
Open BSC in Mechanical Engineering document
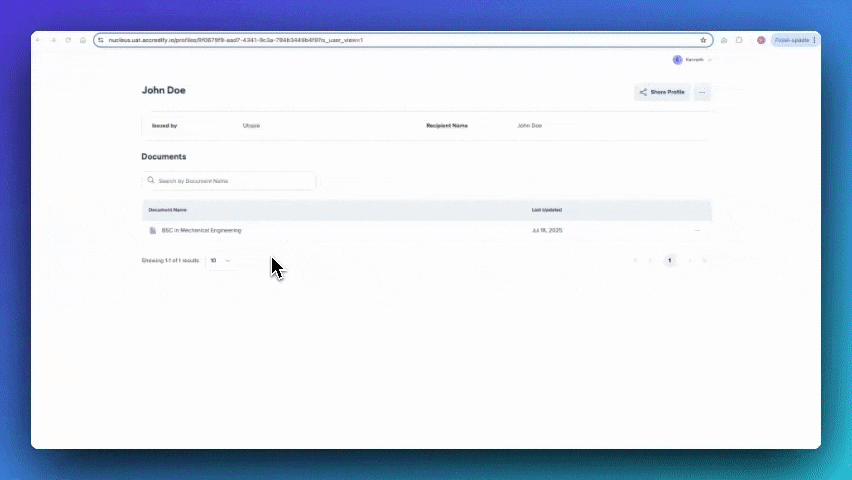pyautogui.click(x=202, y=230)
